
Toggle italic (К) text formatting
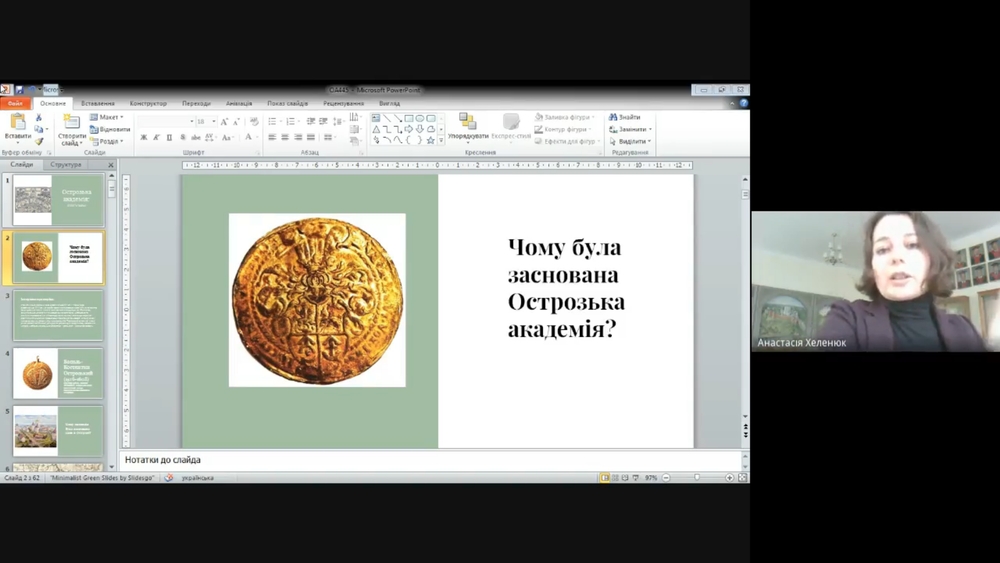click(156, 138)
